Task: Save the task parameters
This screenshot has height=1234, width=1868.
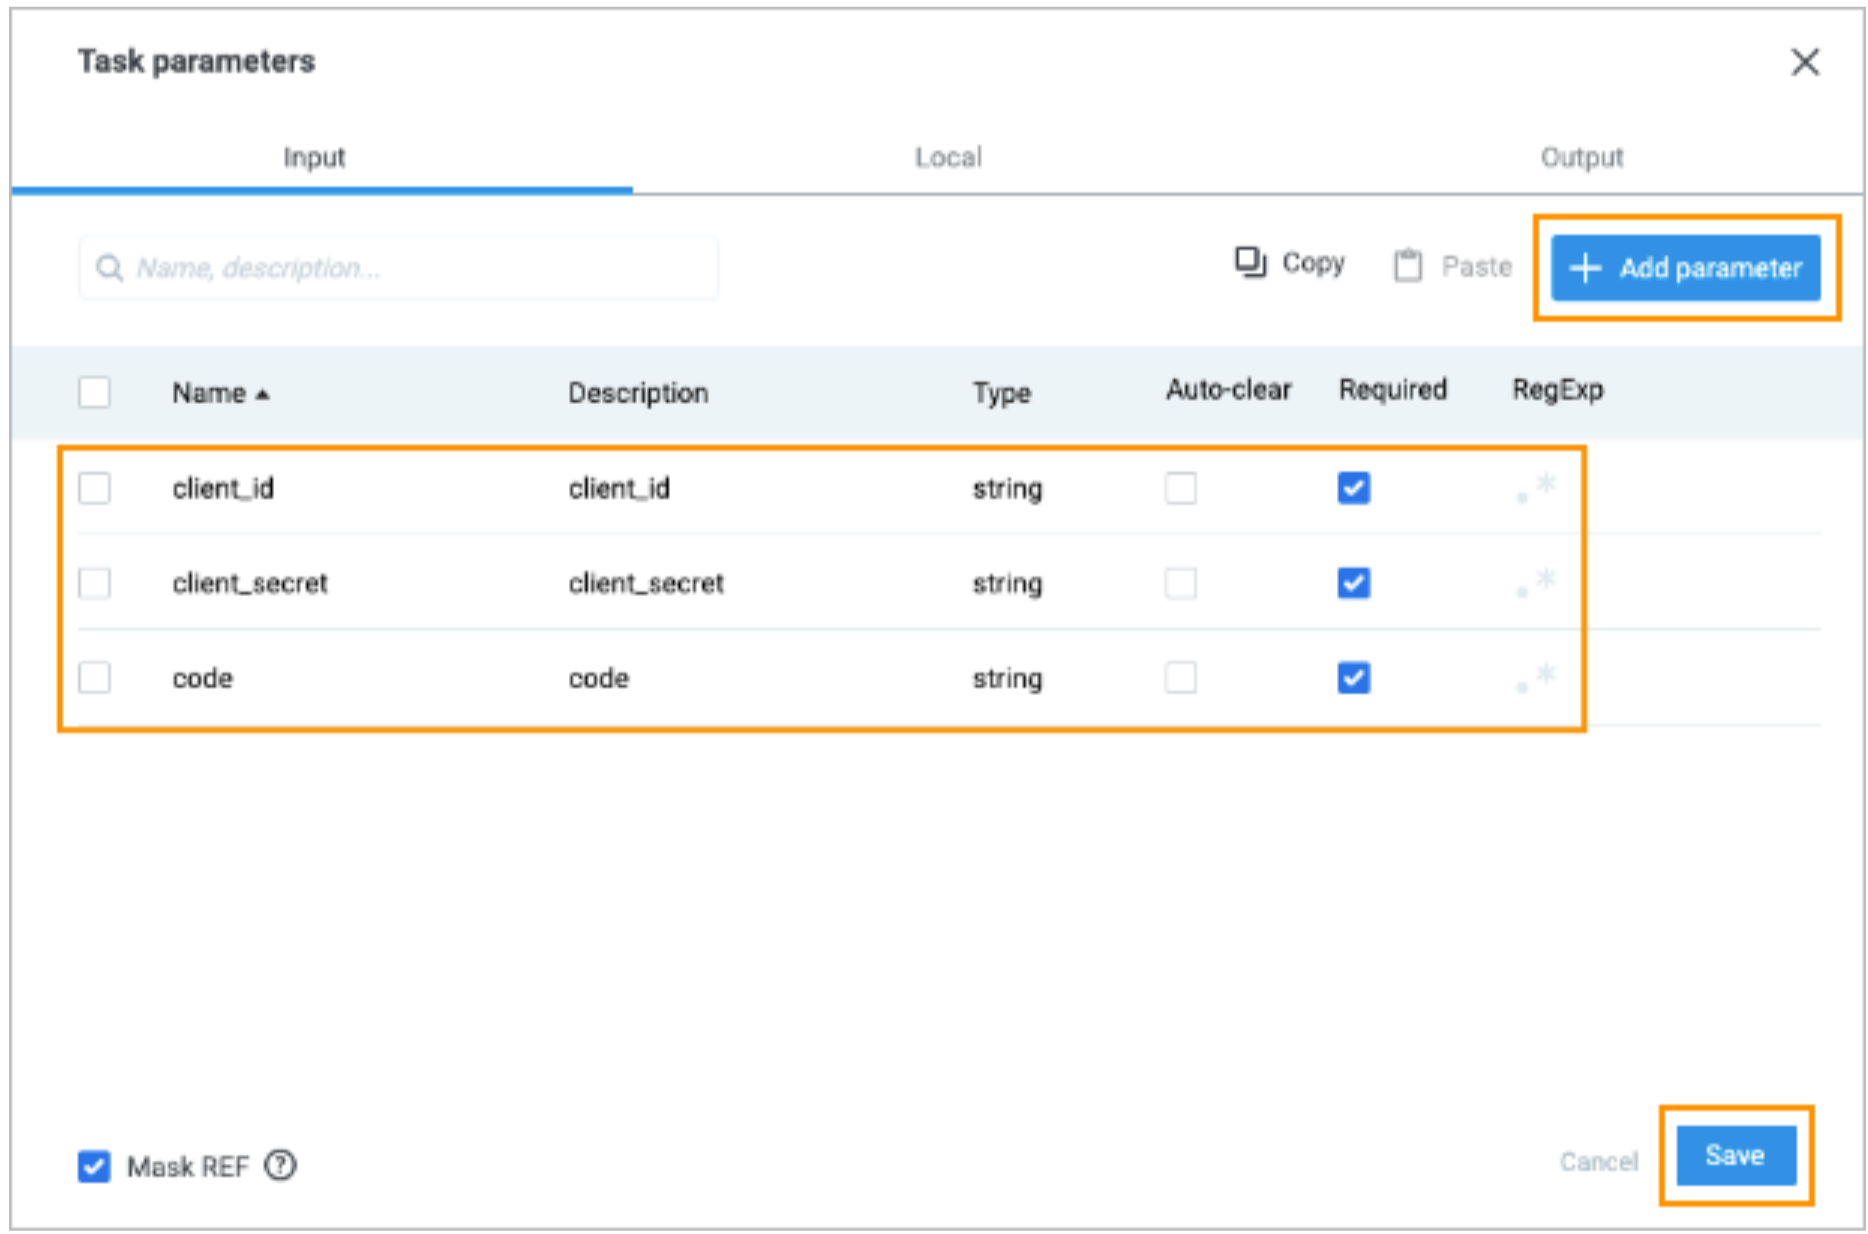Action: pos(1736,1156)
